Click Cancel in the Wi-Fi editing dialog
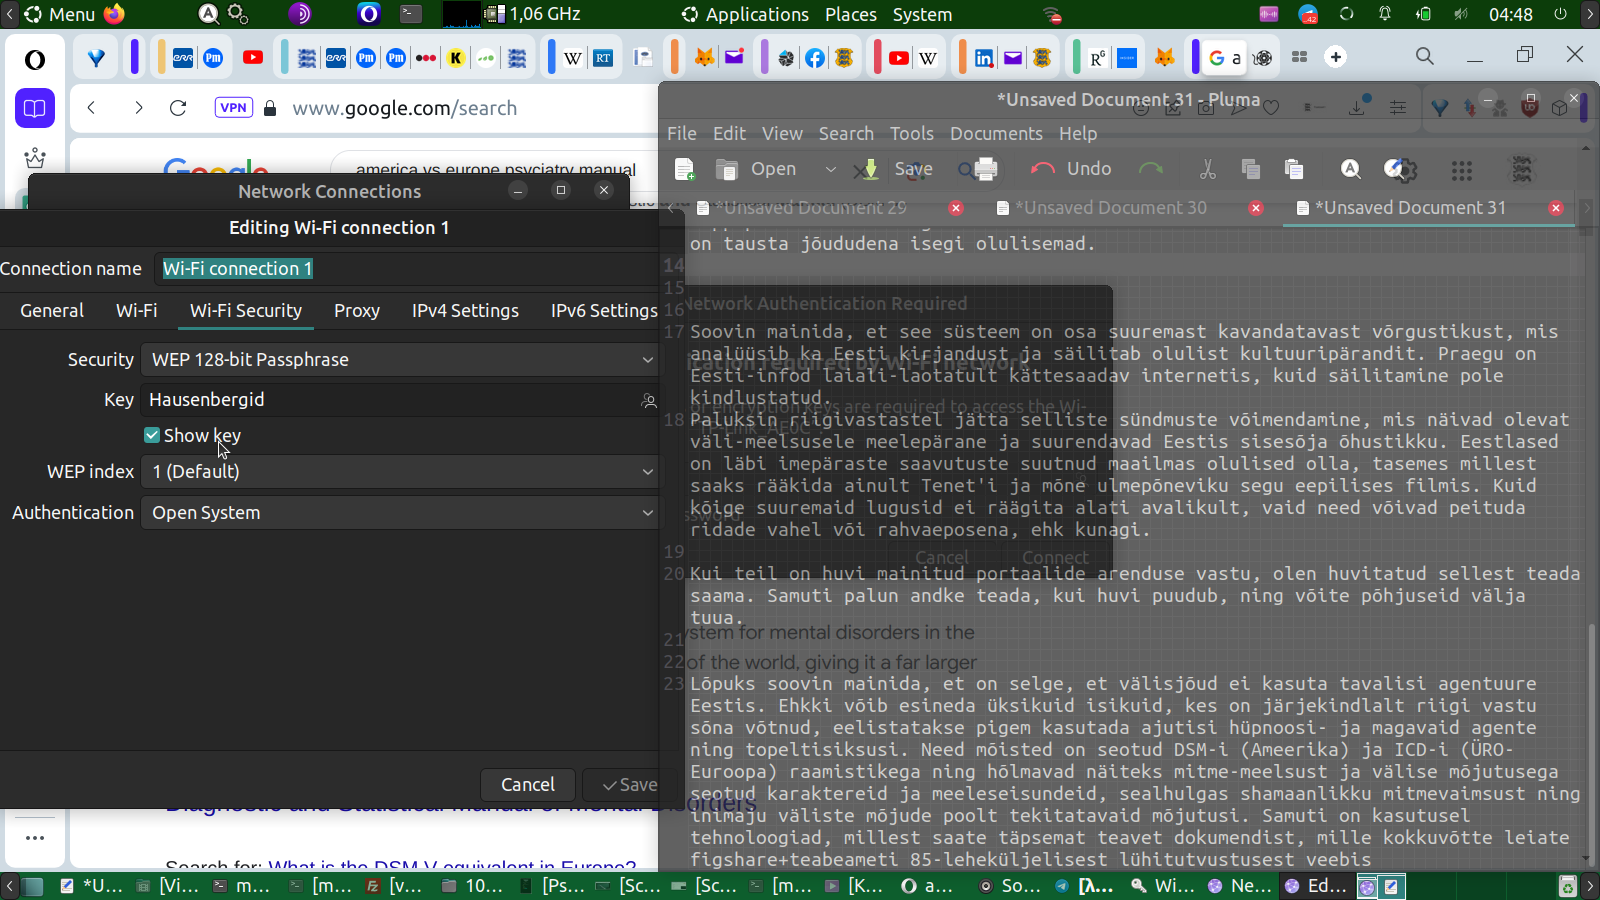This screenshot has width=1600, height=900. coord(527,785)
